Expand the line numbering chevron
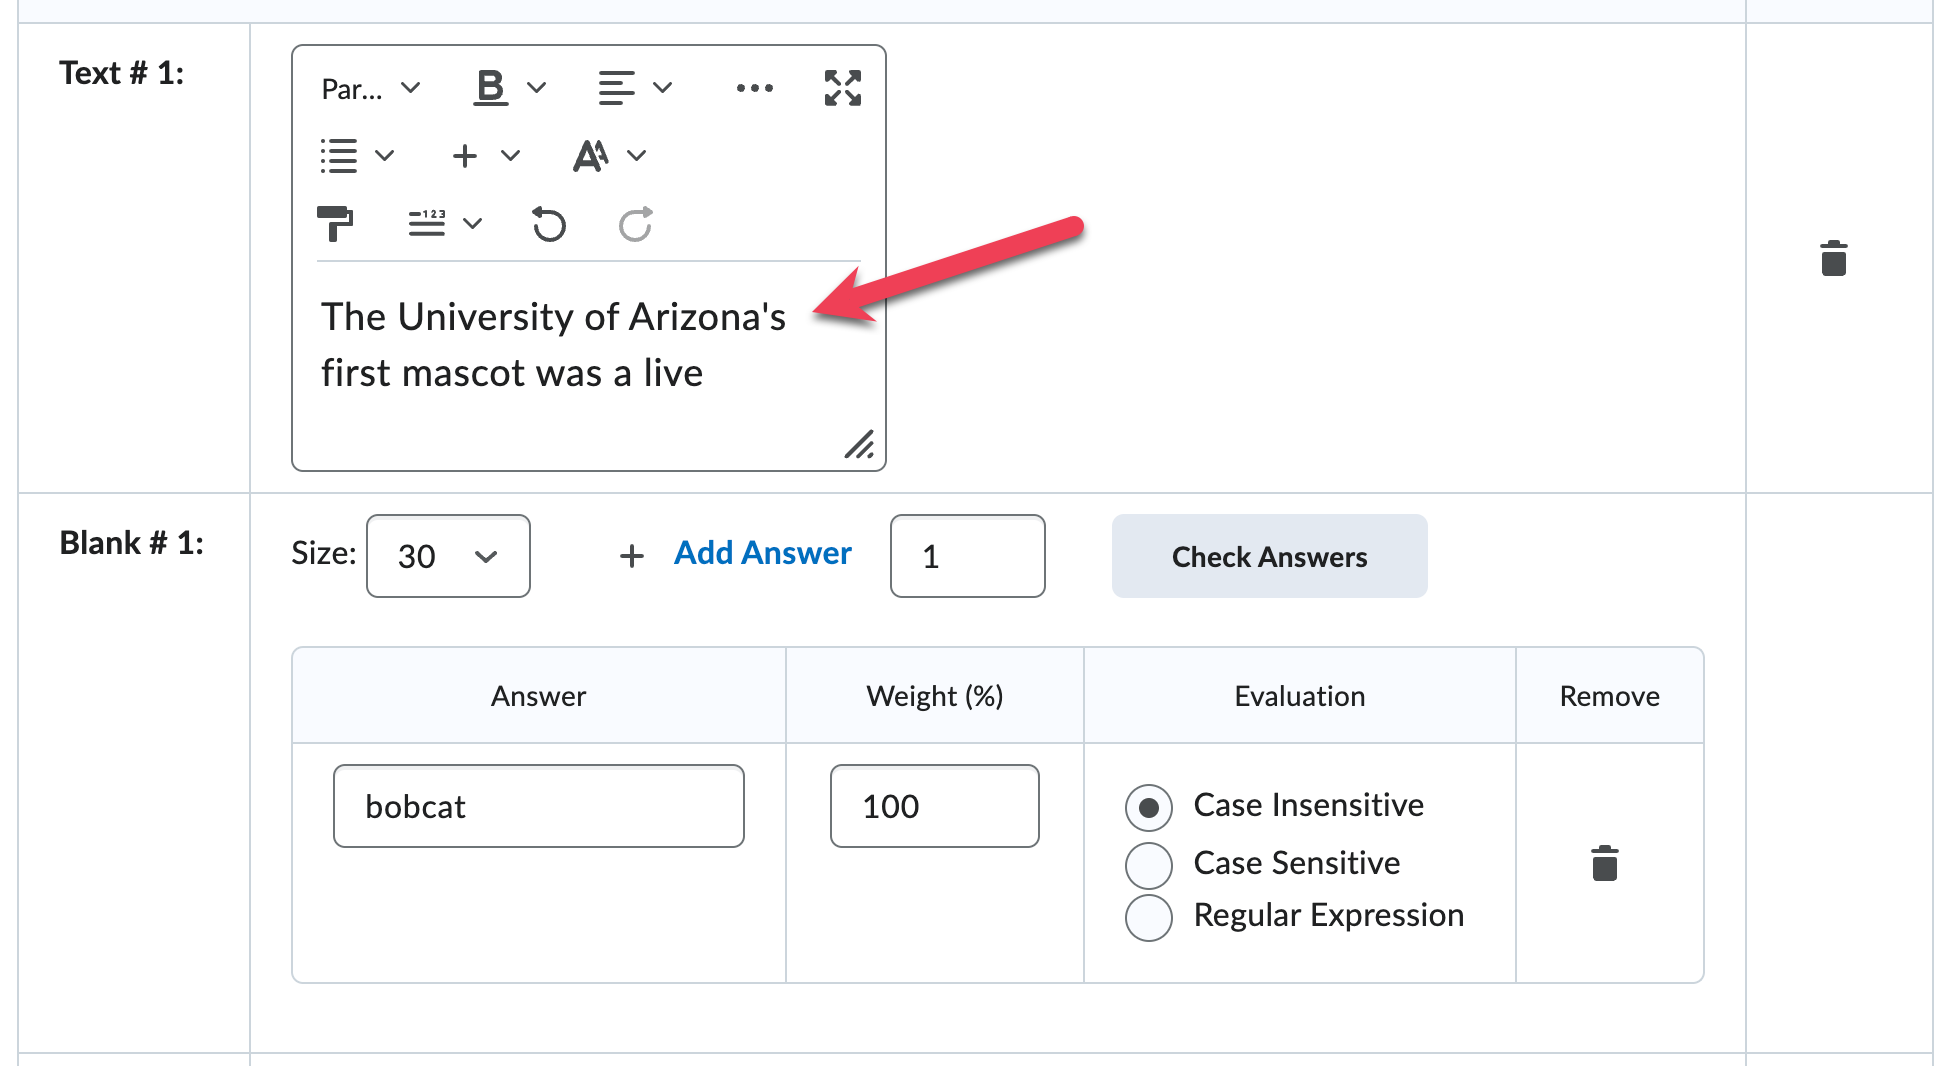Screen dimensions: 1946x1066 point(473,224)
